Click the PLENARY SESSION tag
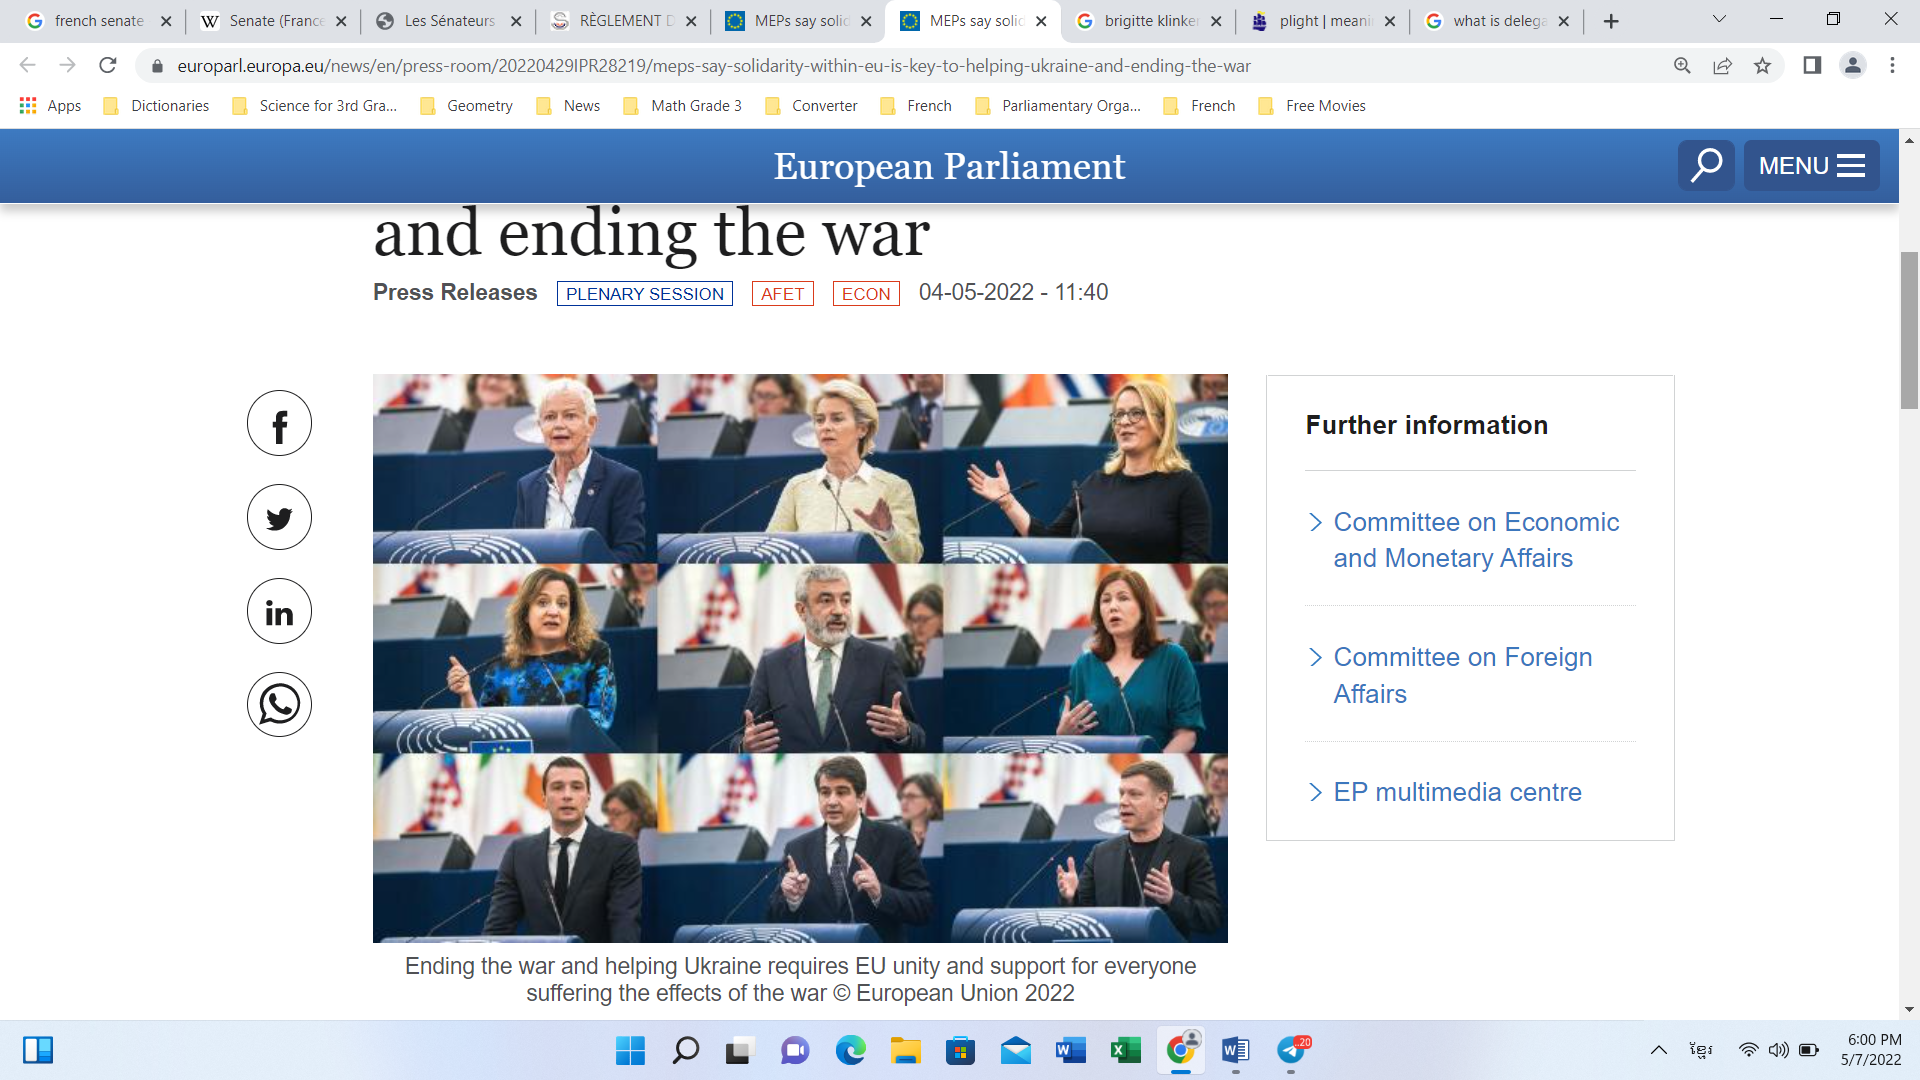This screenshot has height=1080, width=1920. [645, 294]
